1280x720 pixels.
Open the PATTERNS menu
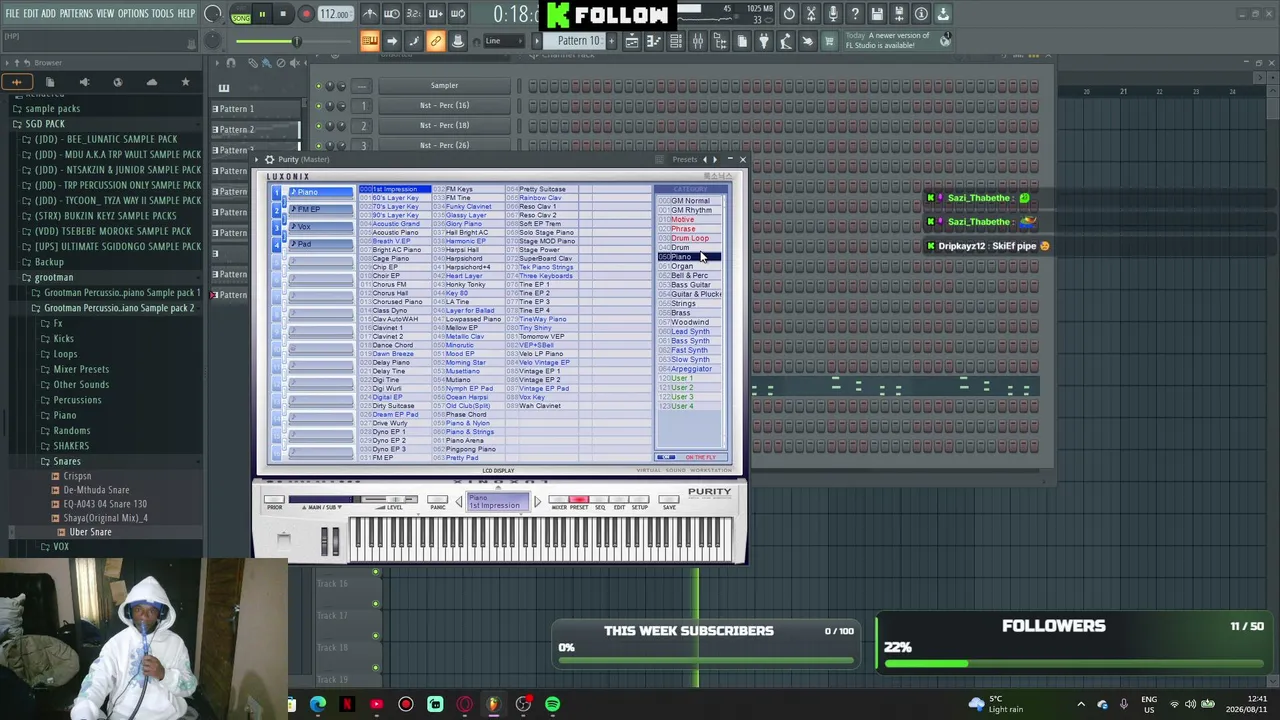click(x=76, y=14)
